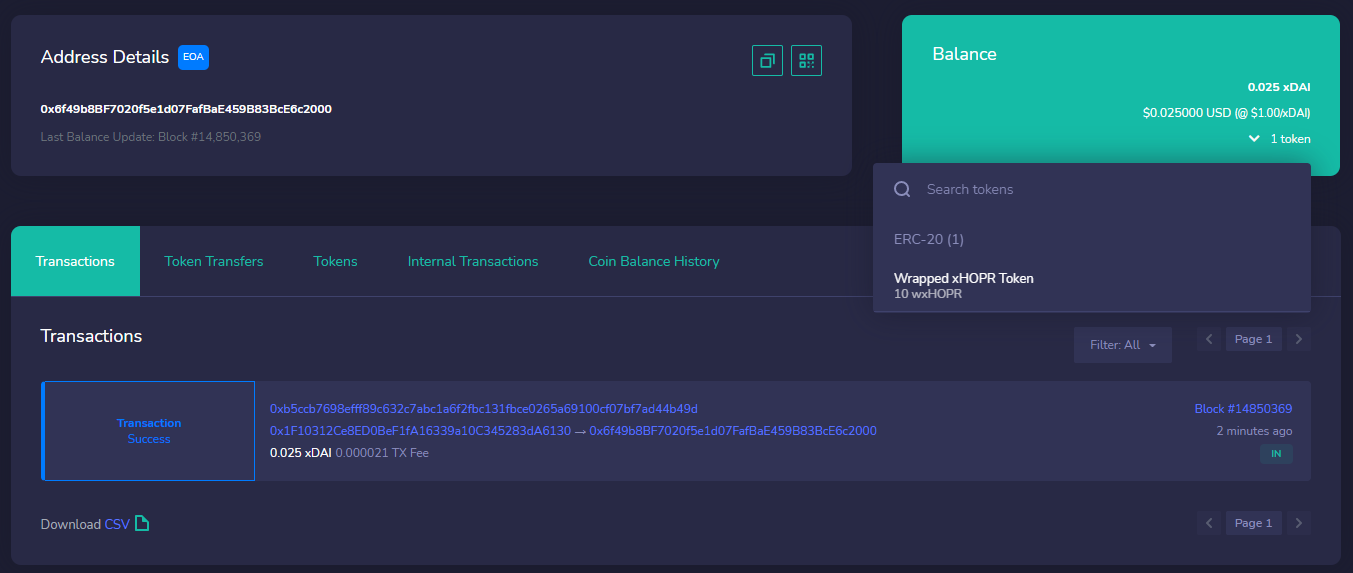Click the 10 wxHOPR amount text
1353x573 pixels.
(928, 294)
